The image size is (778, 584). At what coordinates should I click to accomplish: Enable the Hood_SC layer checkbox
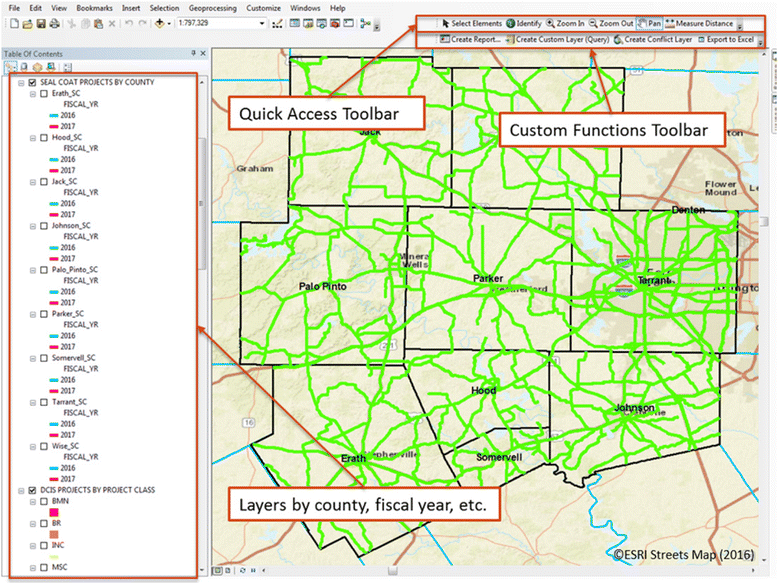coord(44,137)
